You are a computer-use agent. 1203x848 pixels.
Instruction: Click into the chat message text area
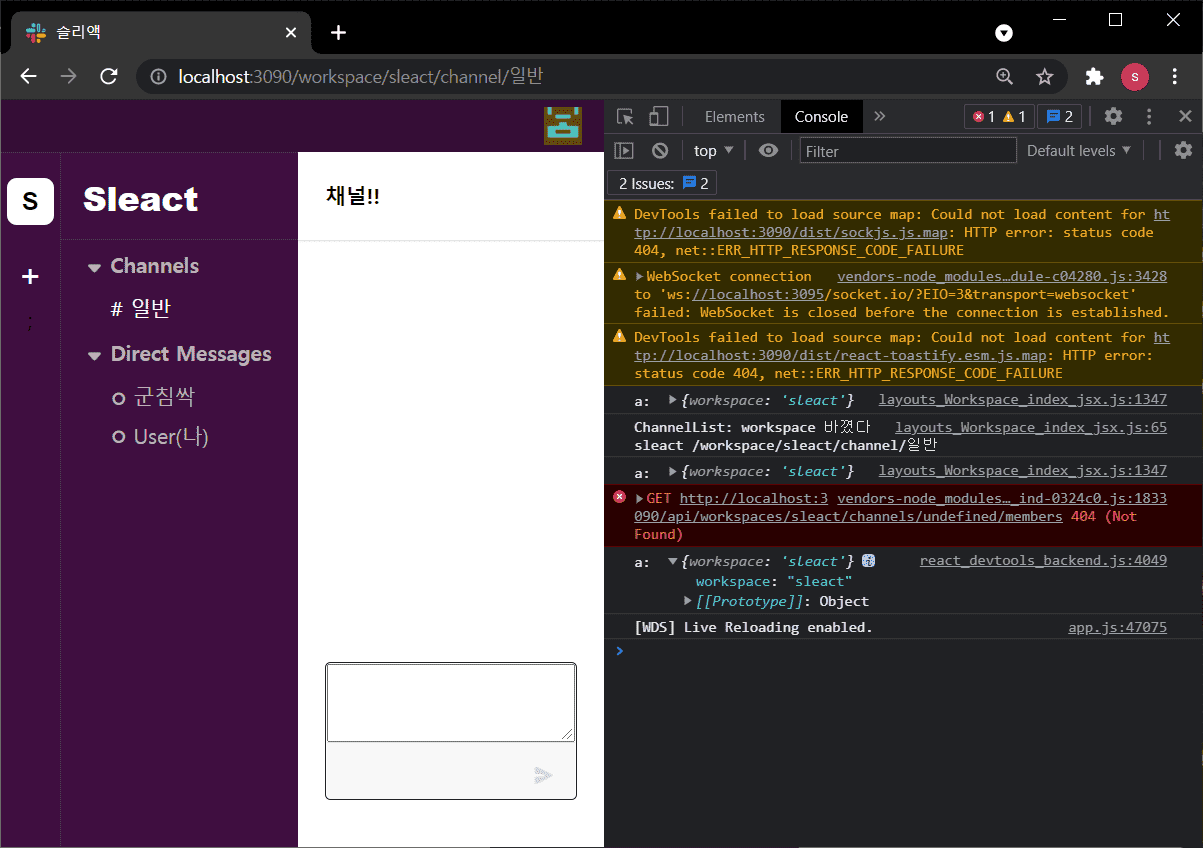point(451,703)
